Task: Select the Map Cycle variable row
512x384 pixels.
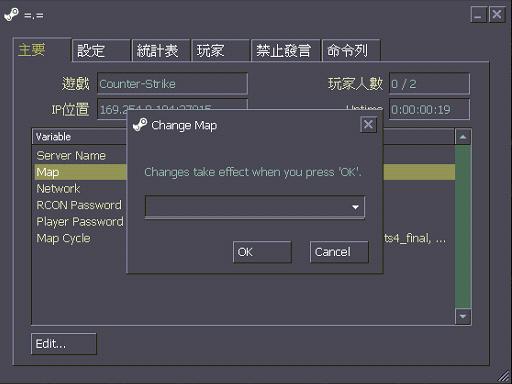Action: [x=80, y=238]
